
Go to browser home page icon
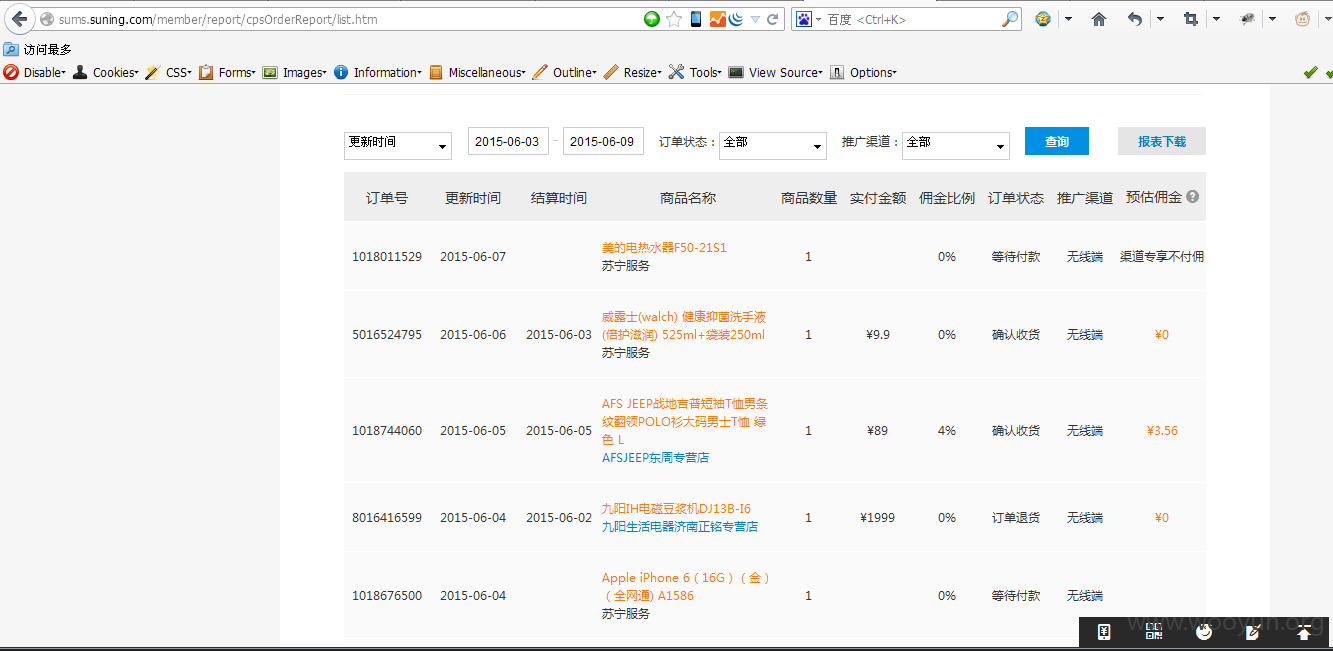1099,19
